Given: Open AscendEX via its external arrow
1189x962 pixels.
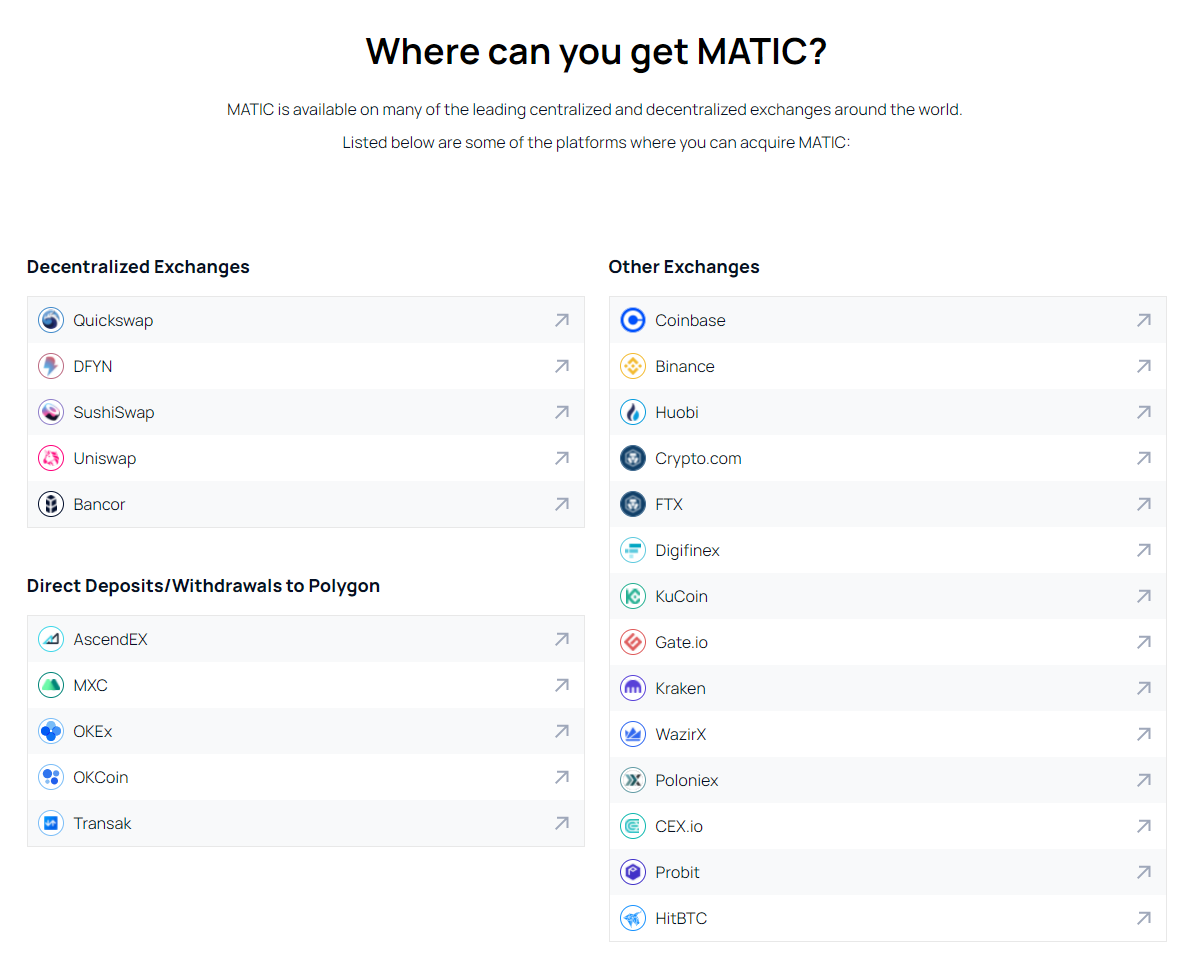Looking at the screenshot, I should [x=562, y=640].
